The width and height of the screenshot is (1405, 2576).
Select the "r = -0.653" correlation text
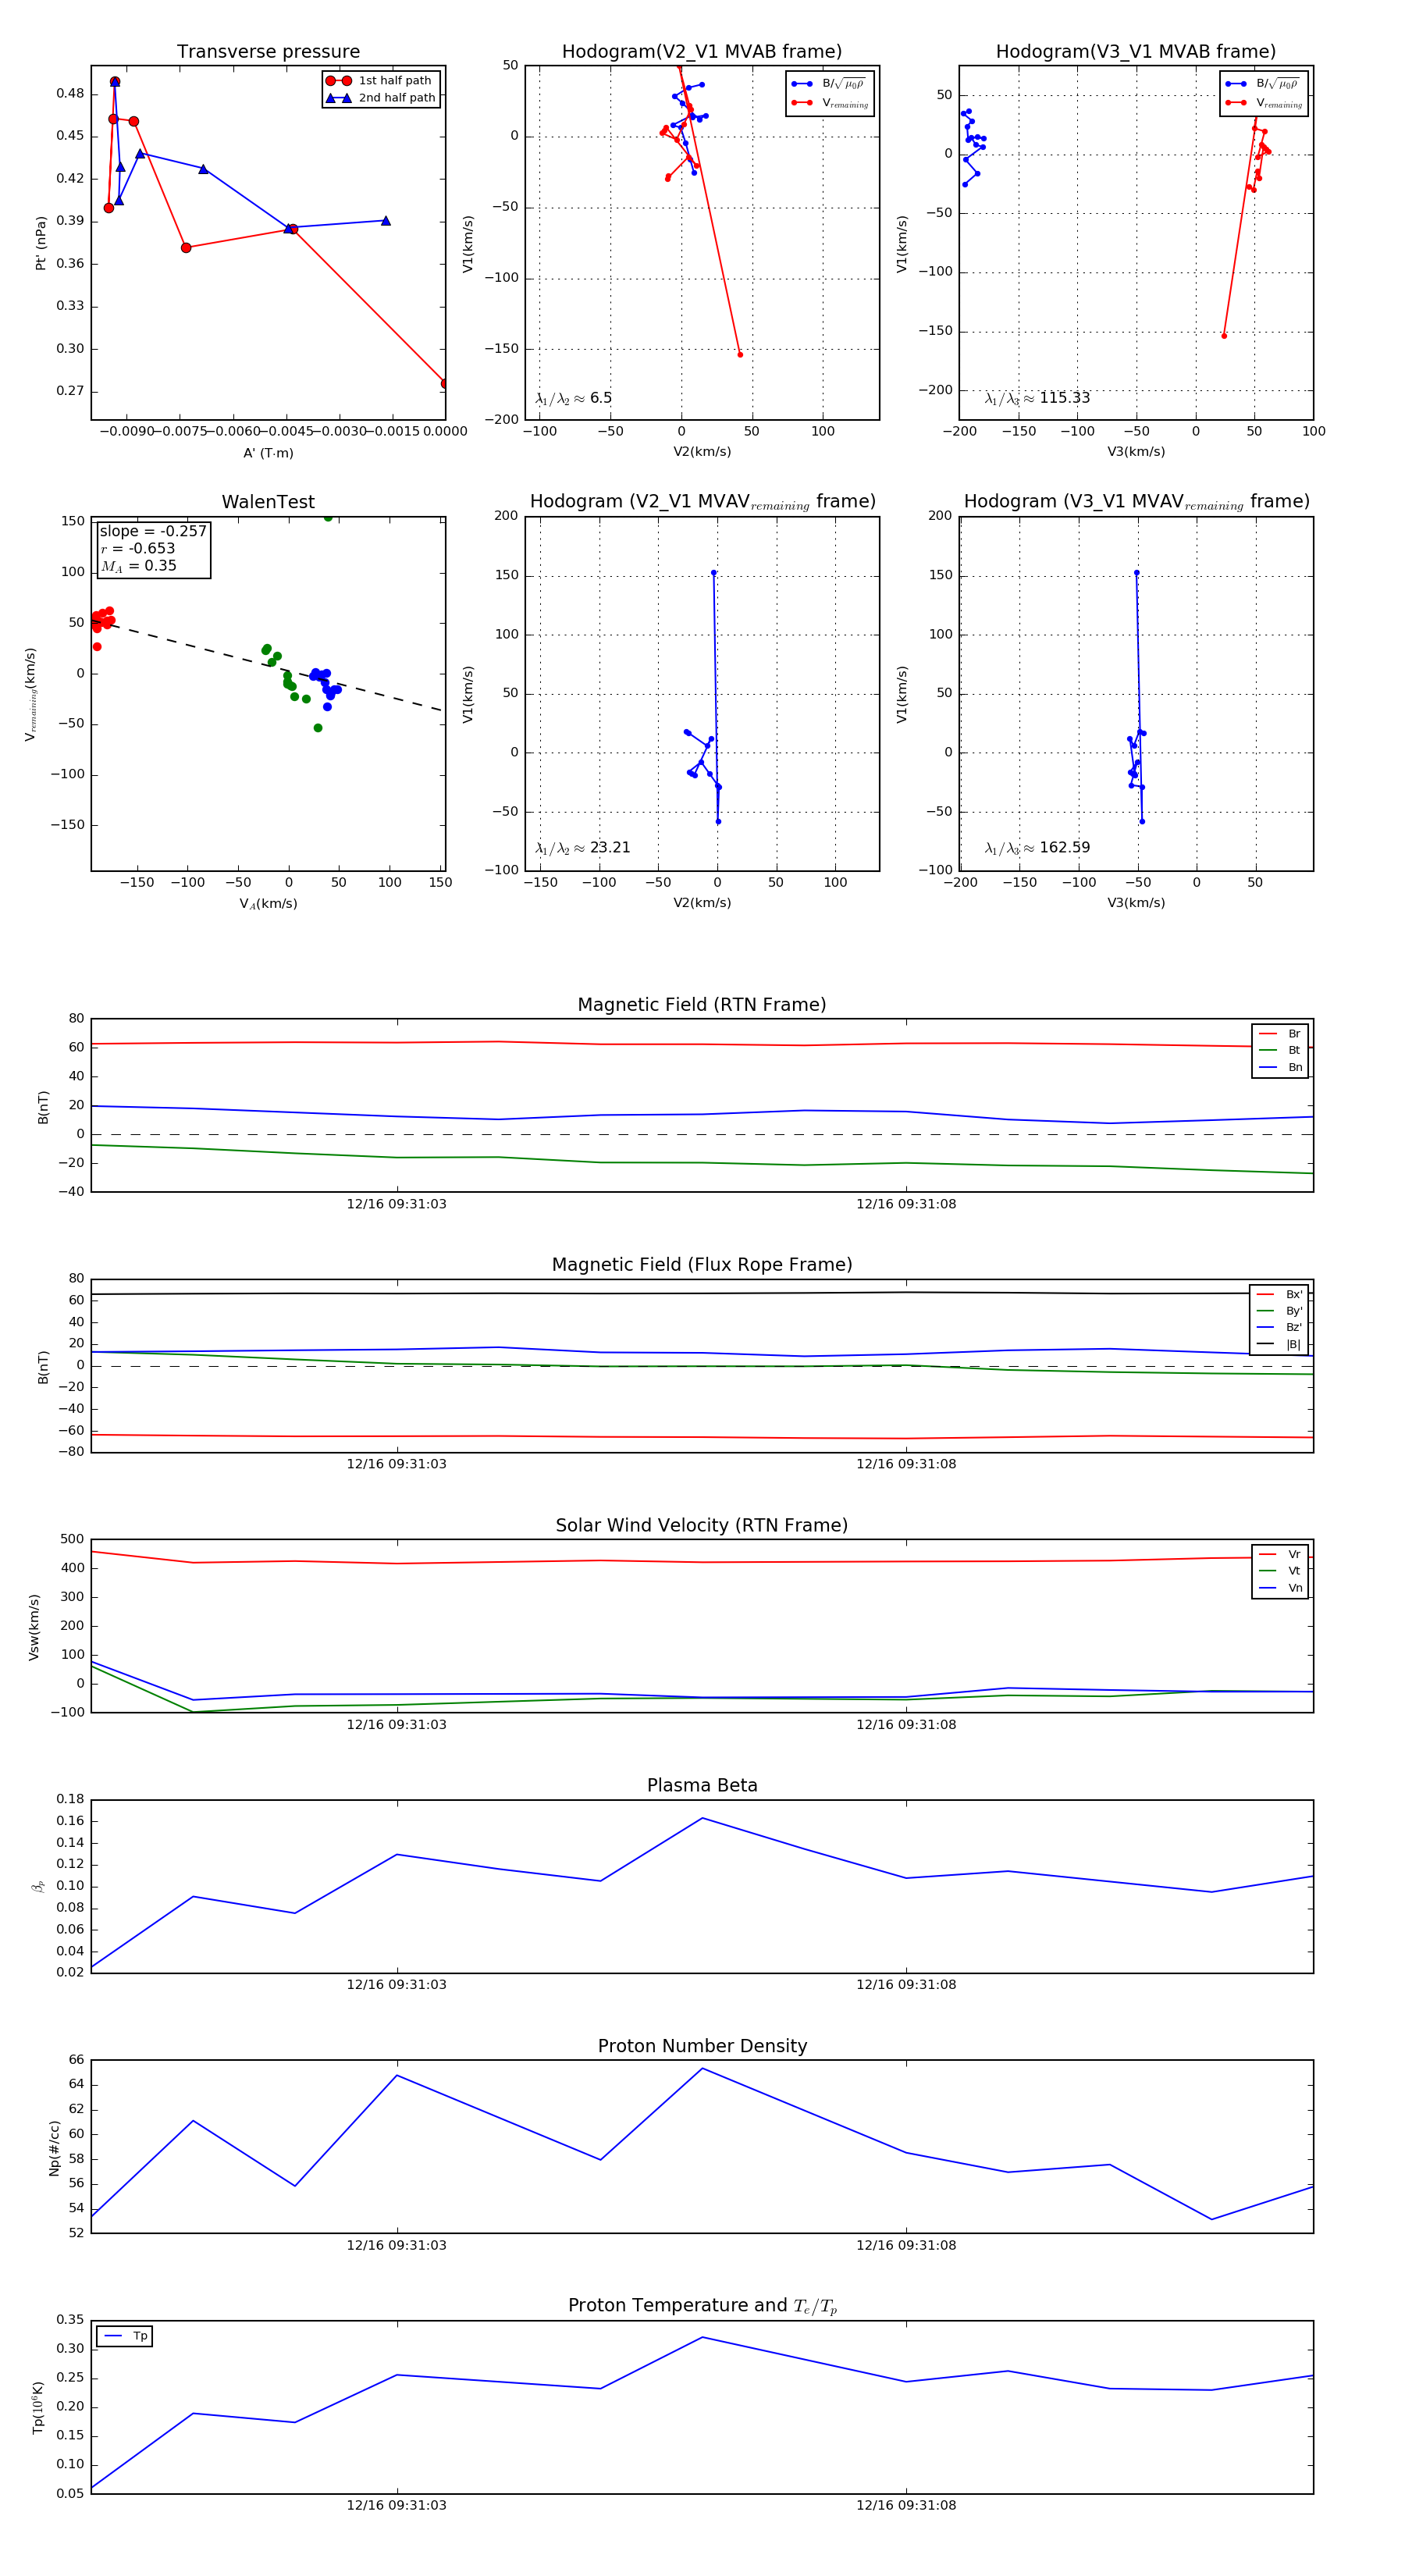point(138,549)
